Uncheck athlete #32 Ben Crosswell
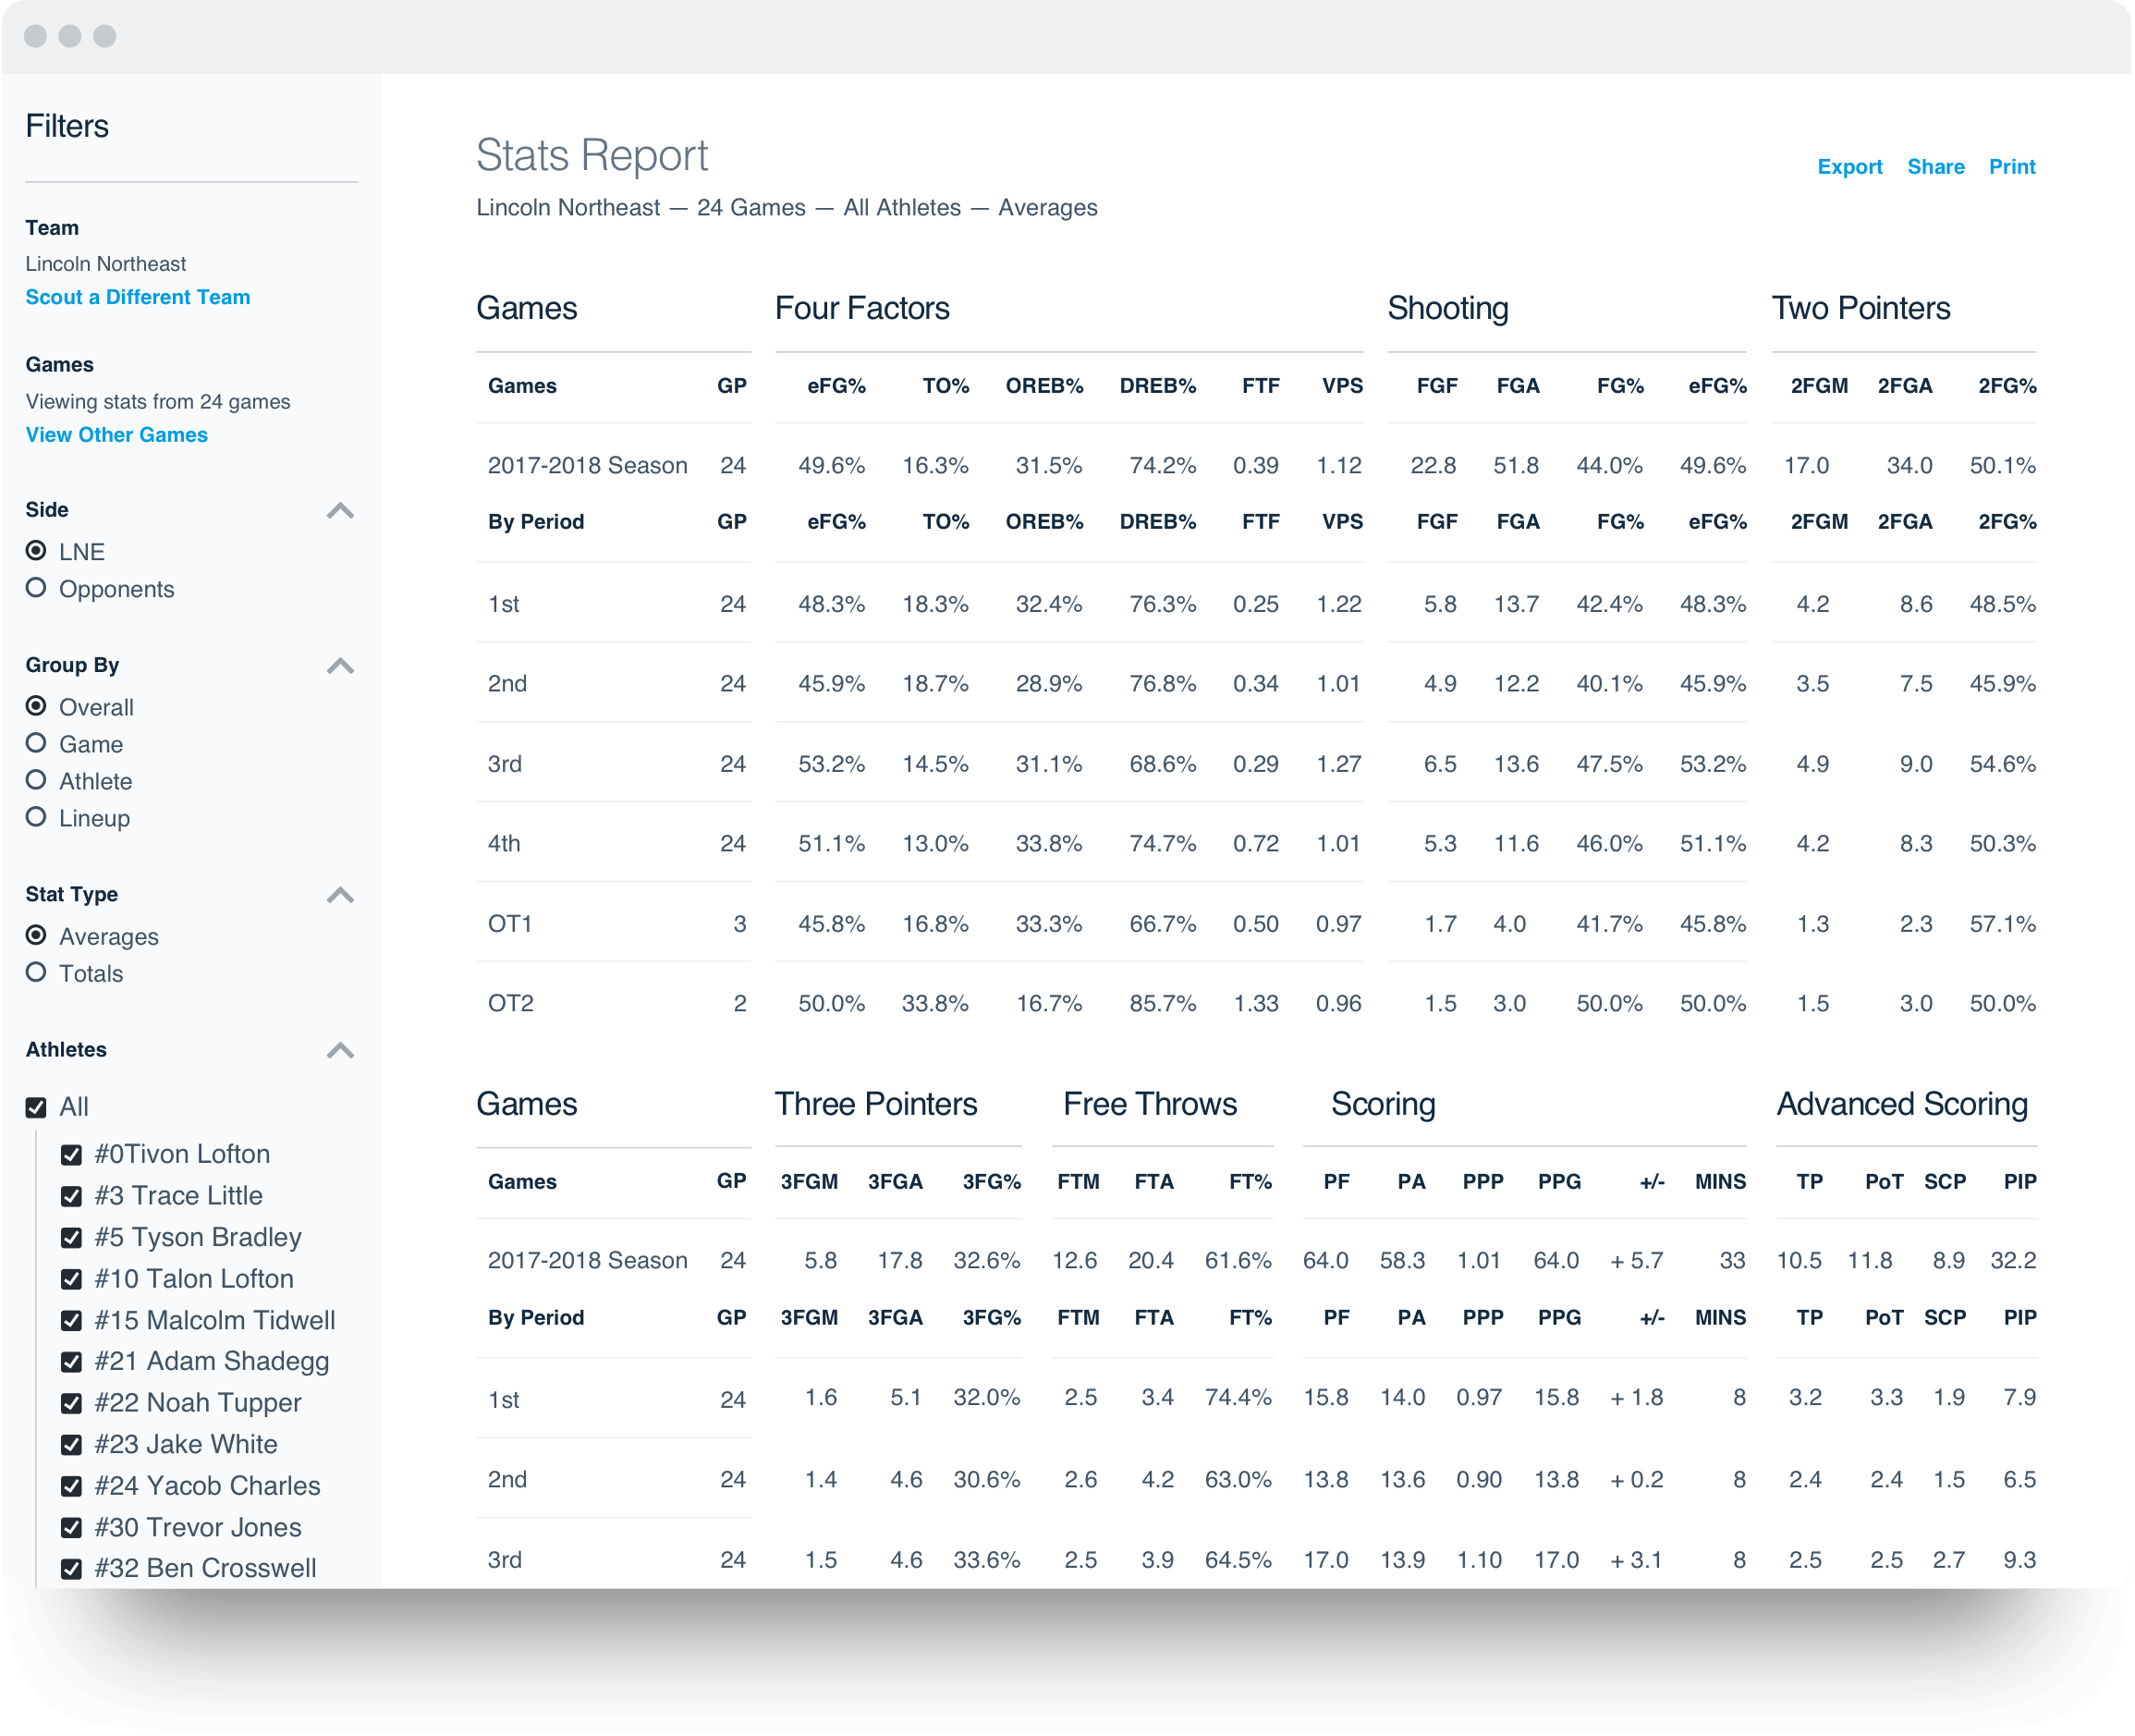Screen dimensions: 2135x1736 pos(70,1569)
